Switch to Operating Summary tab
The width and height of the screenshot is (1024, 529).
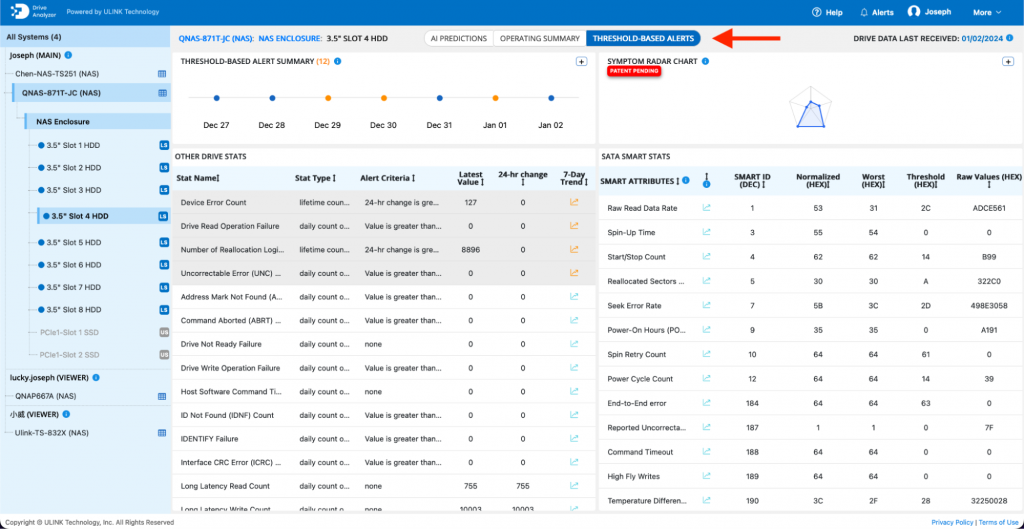pyautogui.click(x=539, y=39)
